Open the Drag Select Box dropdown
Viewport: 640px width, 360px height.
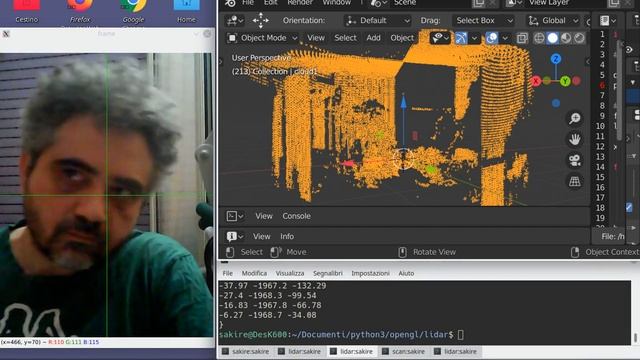483,20
